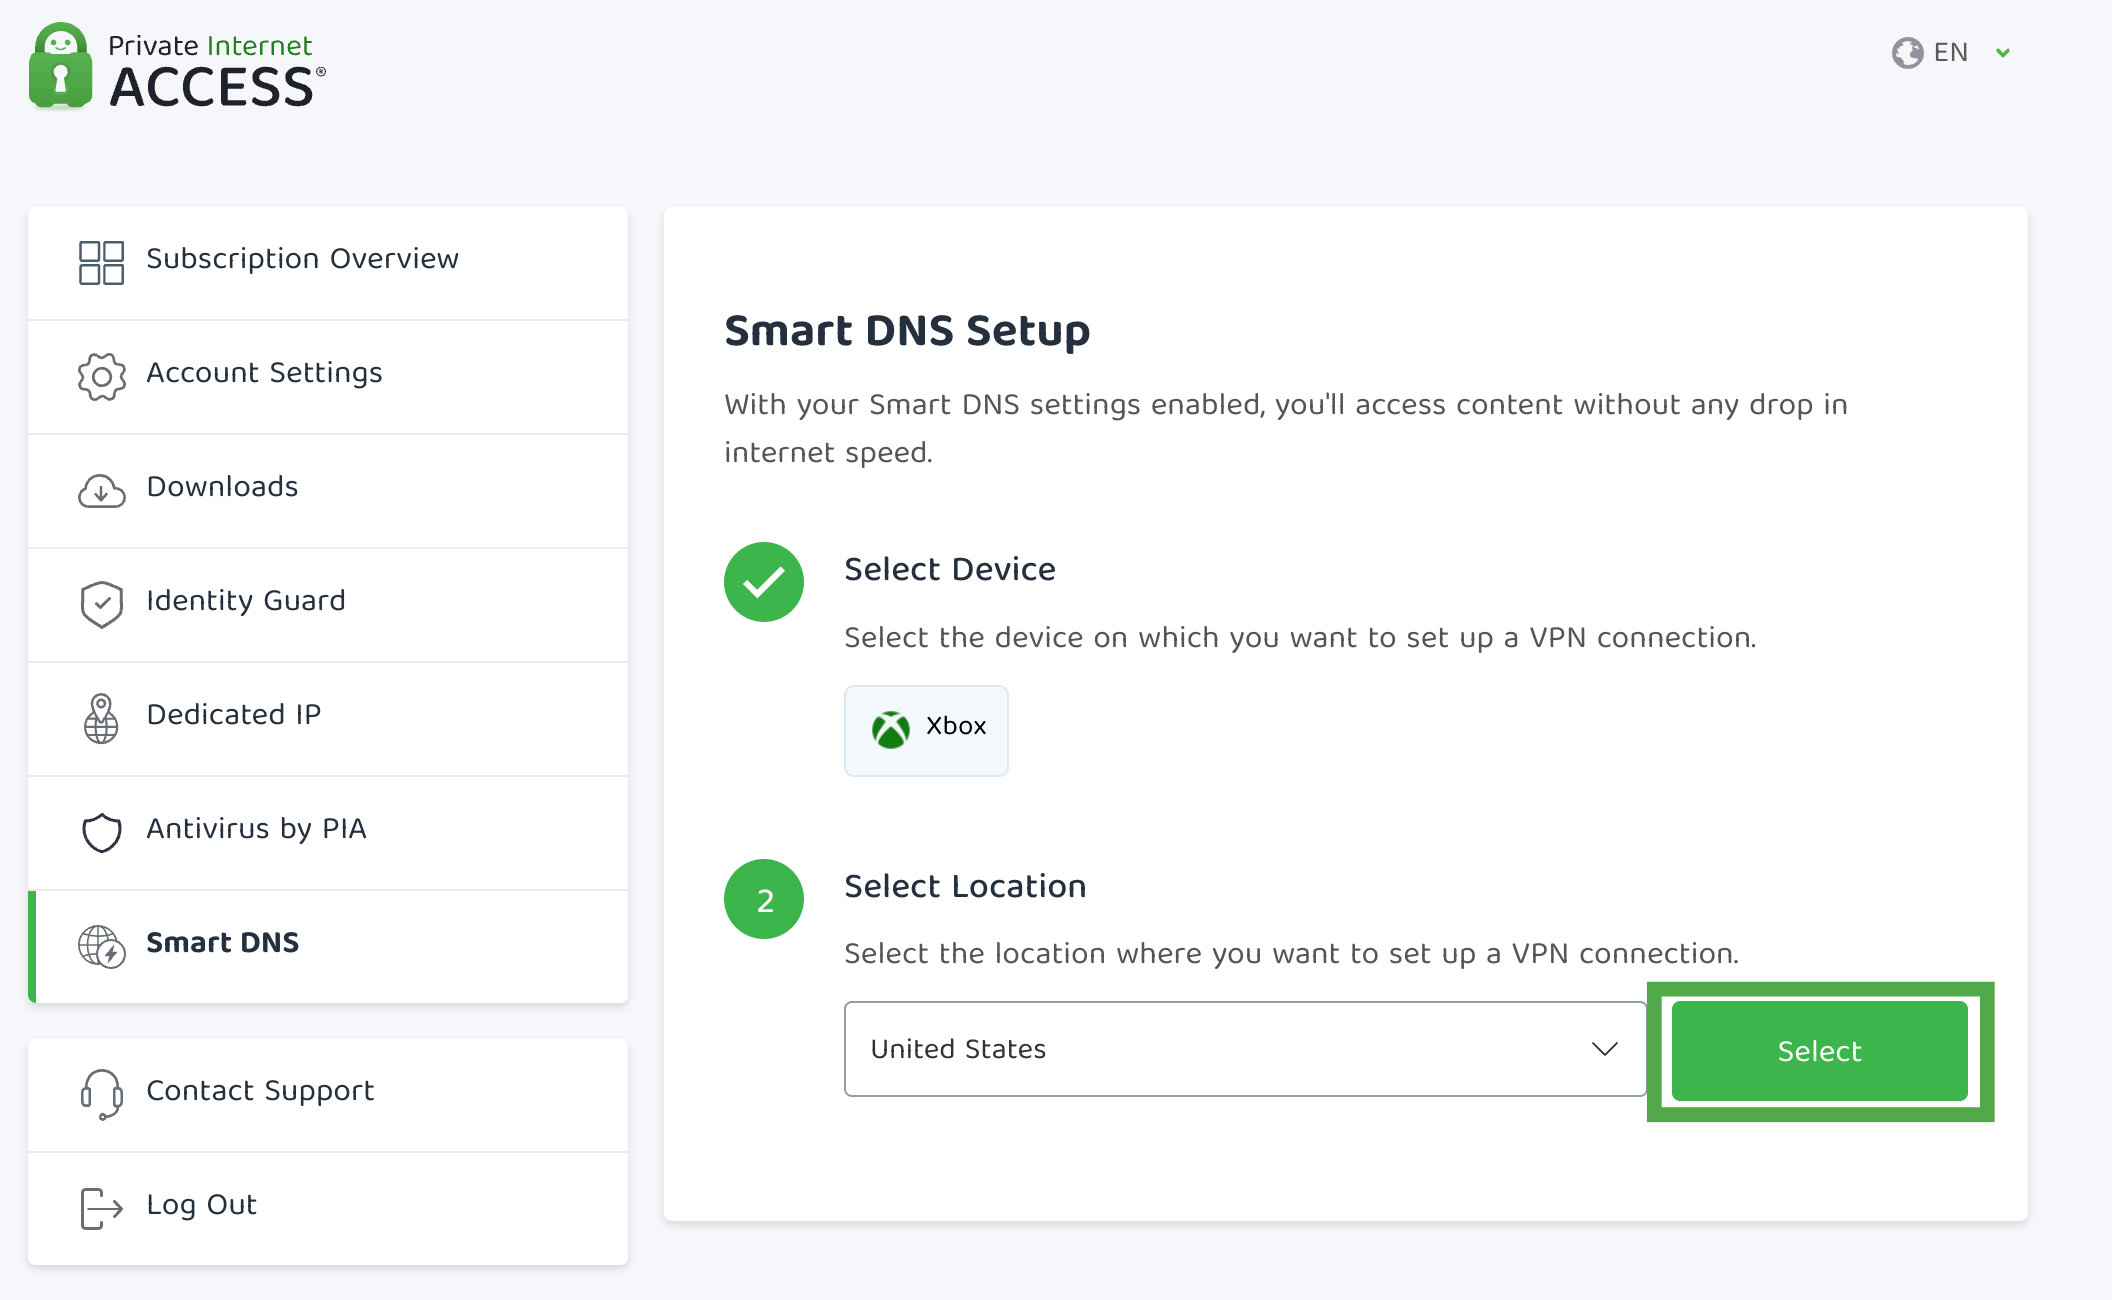The image size is (2112, 1300).
Task: Click the green checkmark for Select Device
Action: tap(764, 582)
